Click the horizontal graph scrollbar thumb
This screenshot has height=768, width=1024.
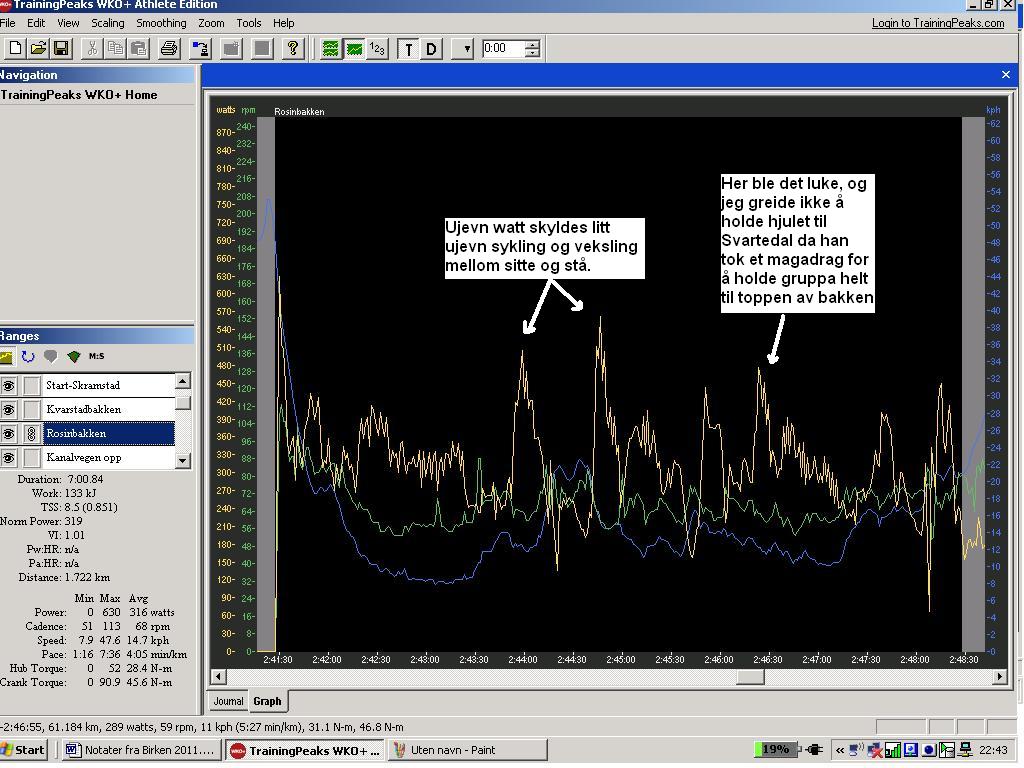750,677
